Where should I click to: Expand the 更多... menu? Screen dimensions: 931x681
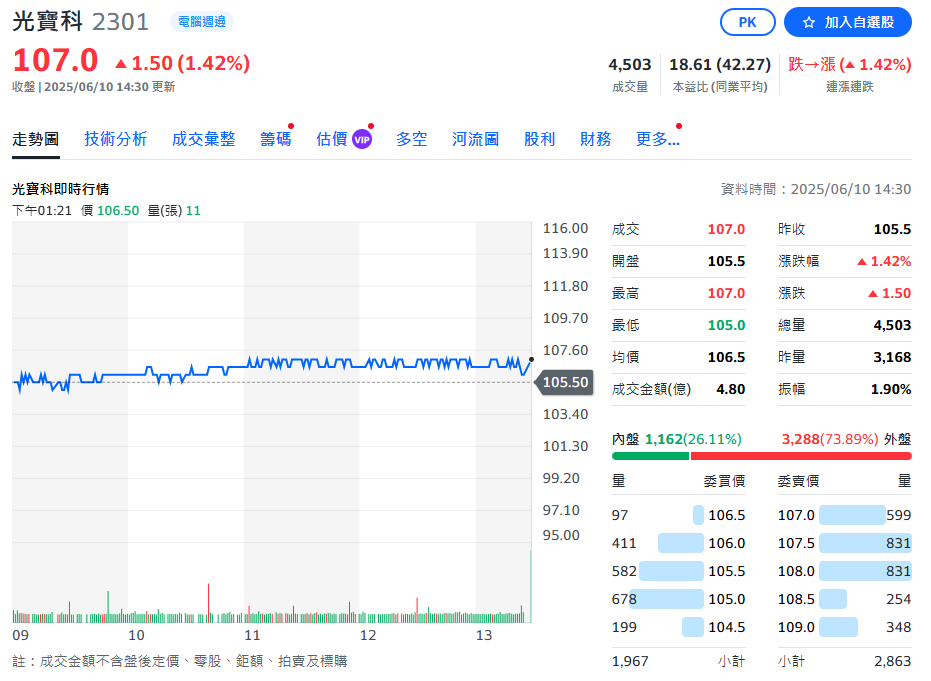pyautogui.click(x=657, y=140)
